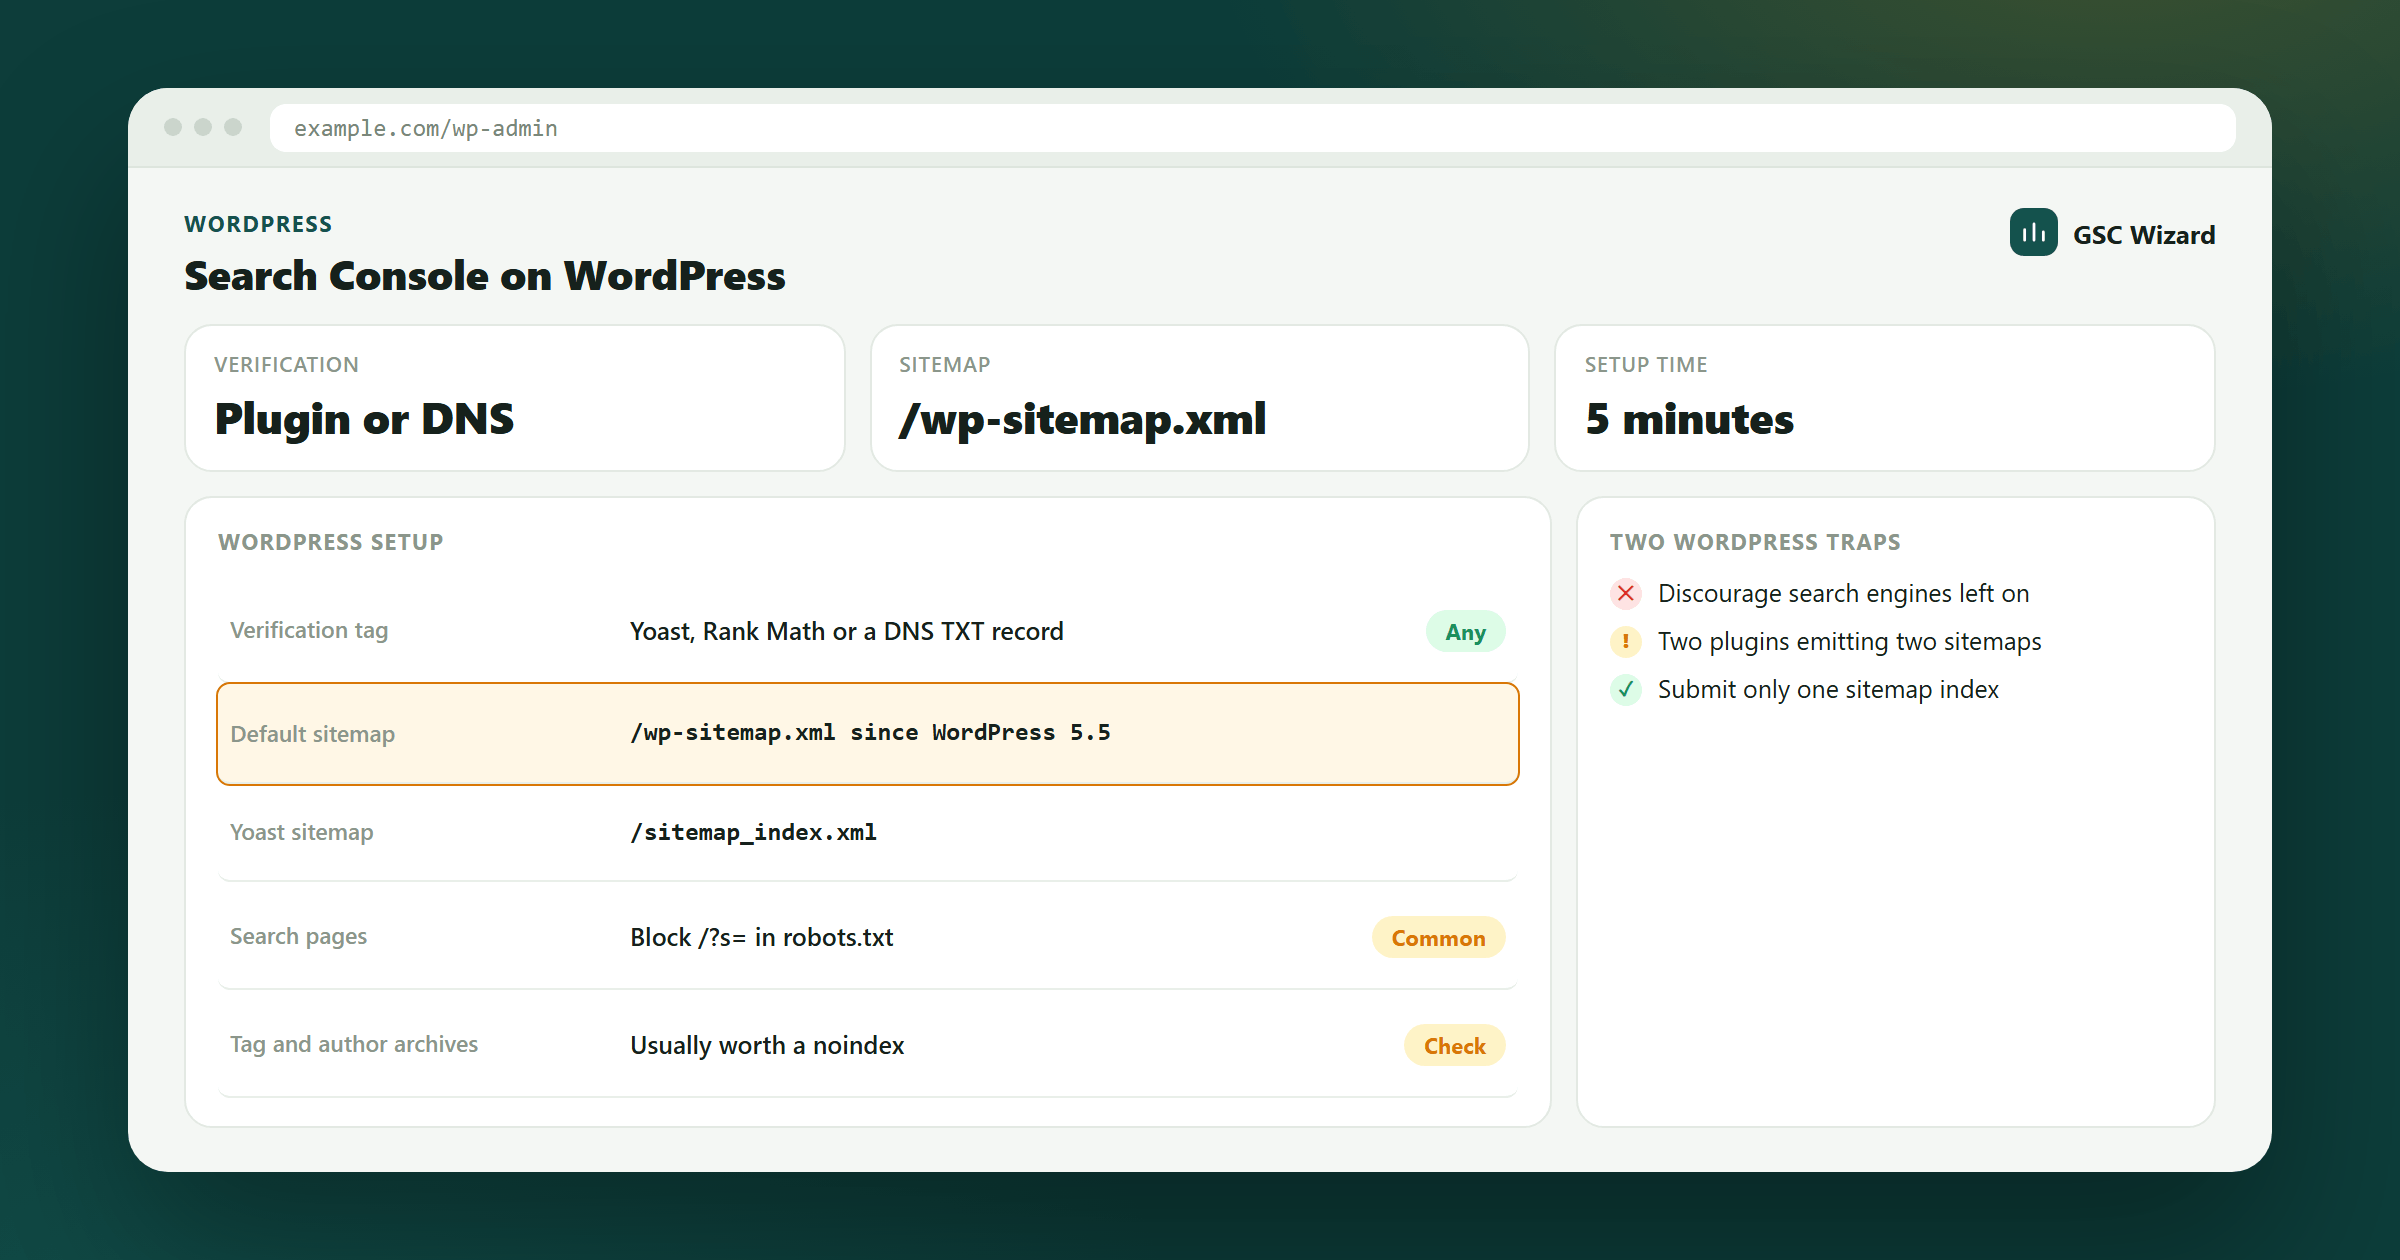This screenshot has width=2400, height=1260.
Task: Click the GSC Wizard bar-chart logo icon
Action: click(2033, 232)
